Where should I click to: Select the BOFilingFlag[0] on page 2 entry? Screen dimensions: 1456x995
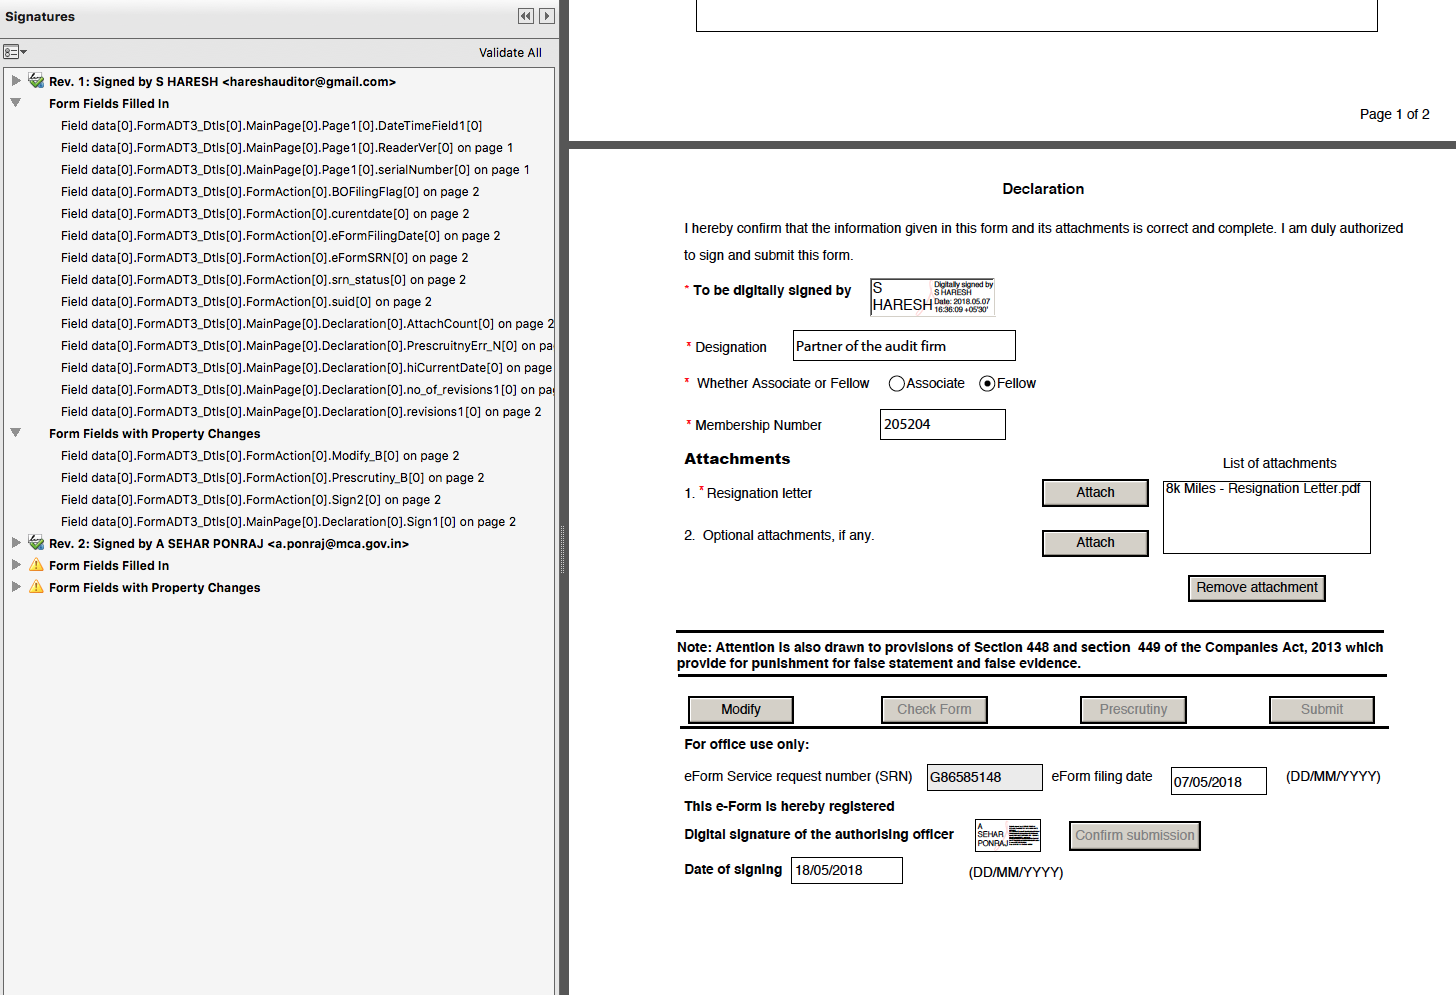point(270,192)
